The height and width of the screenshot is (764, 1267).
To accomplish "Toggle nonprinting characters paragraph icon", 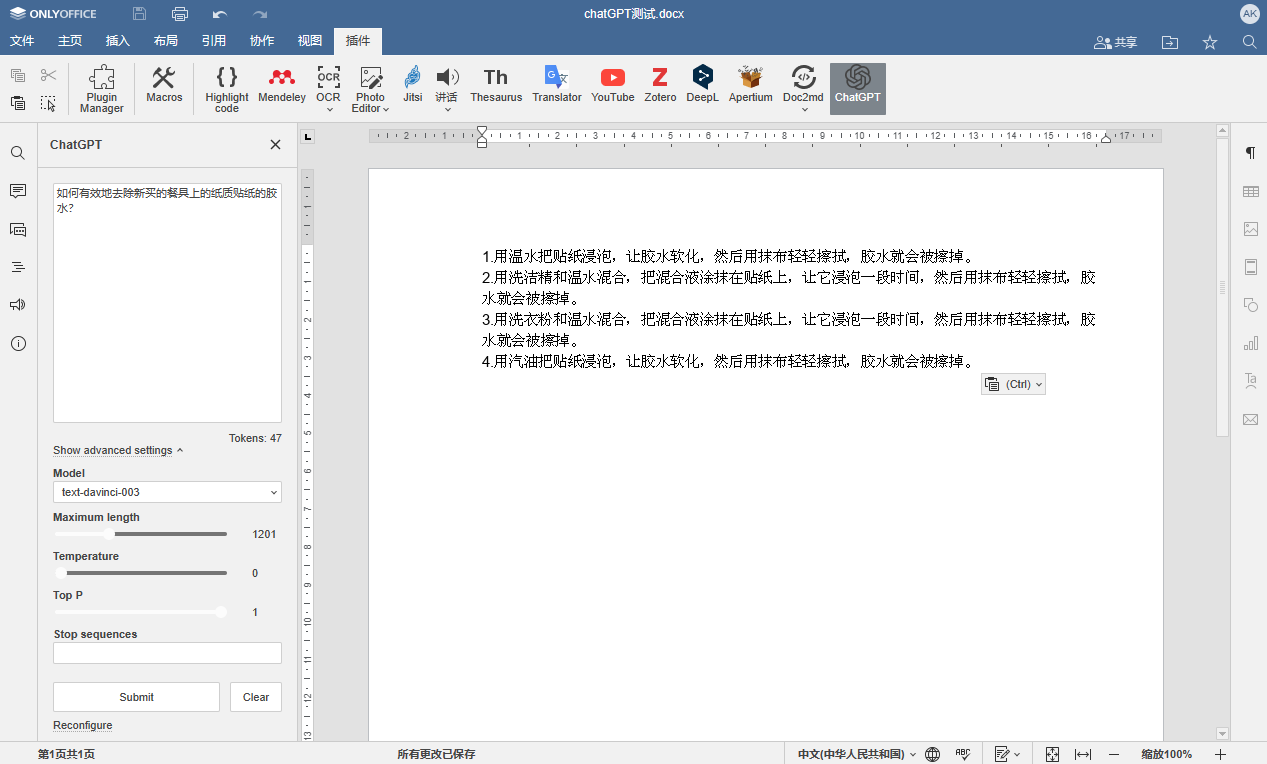I will coord(1250,153).
